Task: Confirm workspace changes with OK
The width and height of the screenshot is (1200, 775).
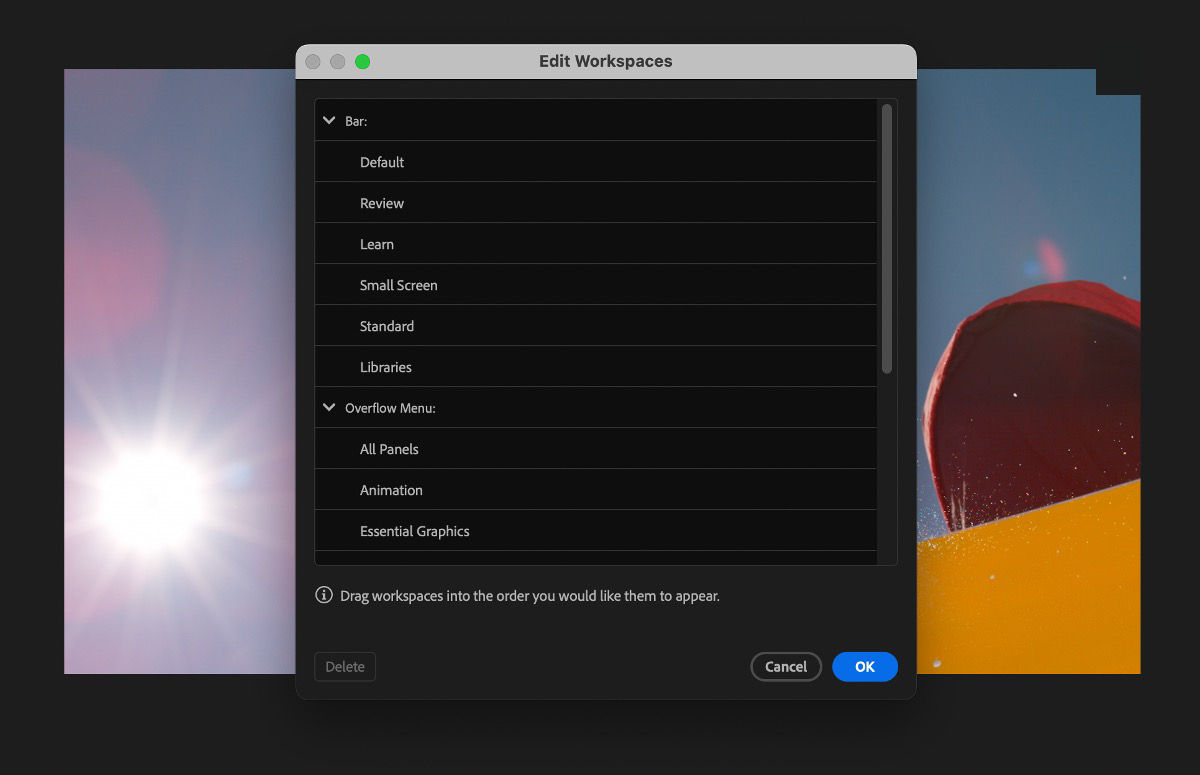Action: (x=864, y=666)
